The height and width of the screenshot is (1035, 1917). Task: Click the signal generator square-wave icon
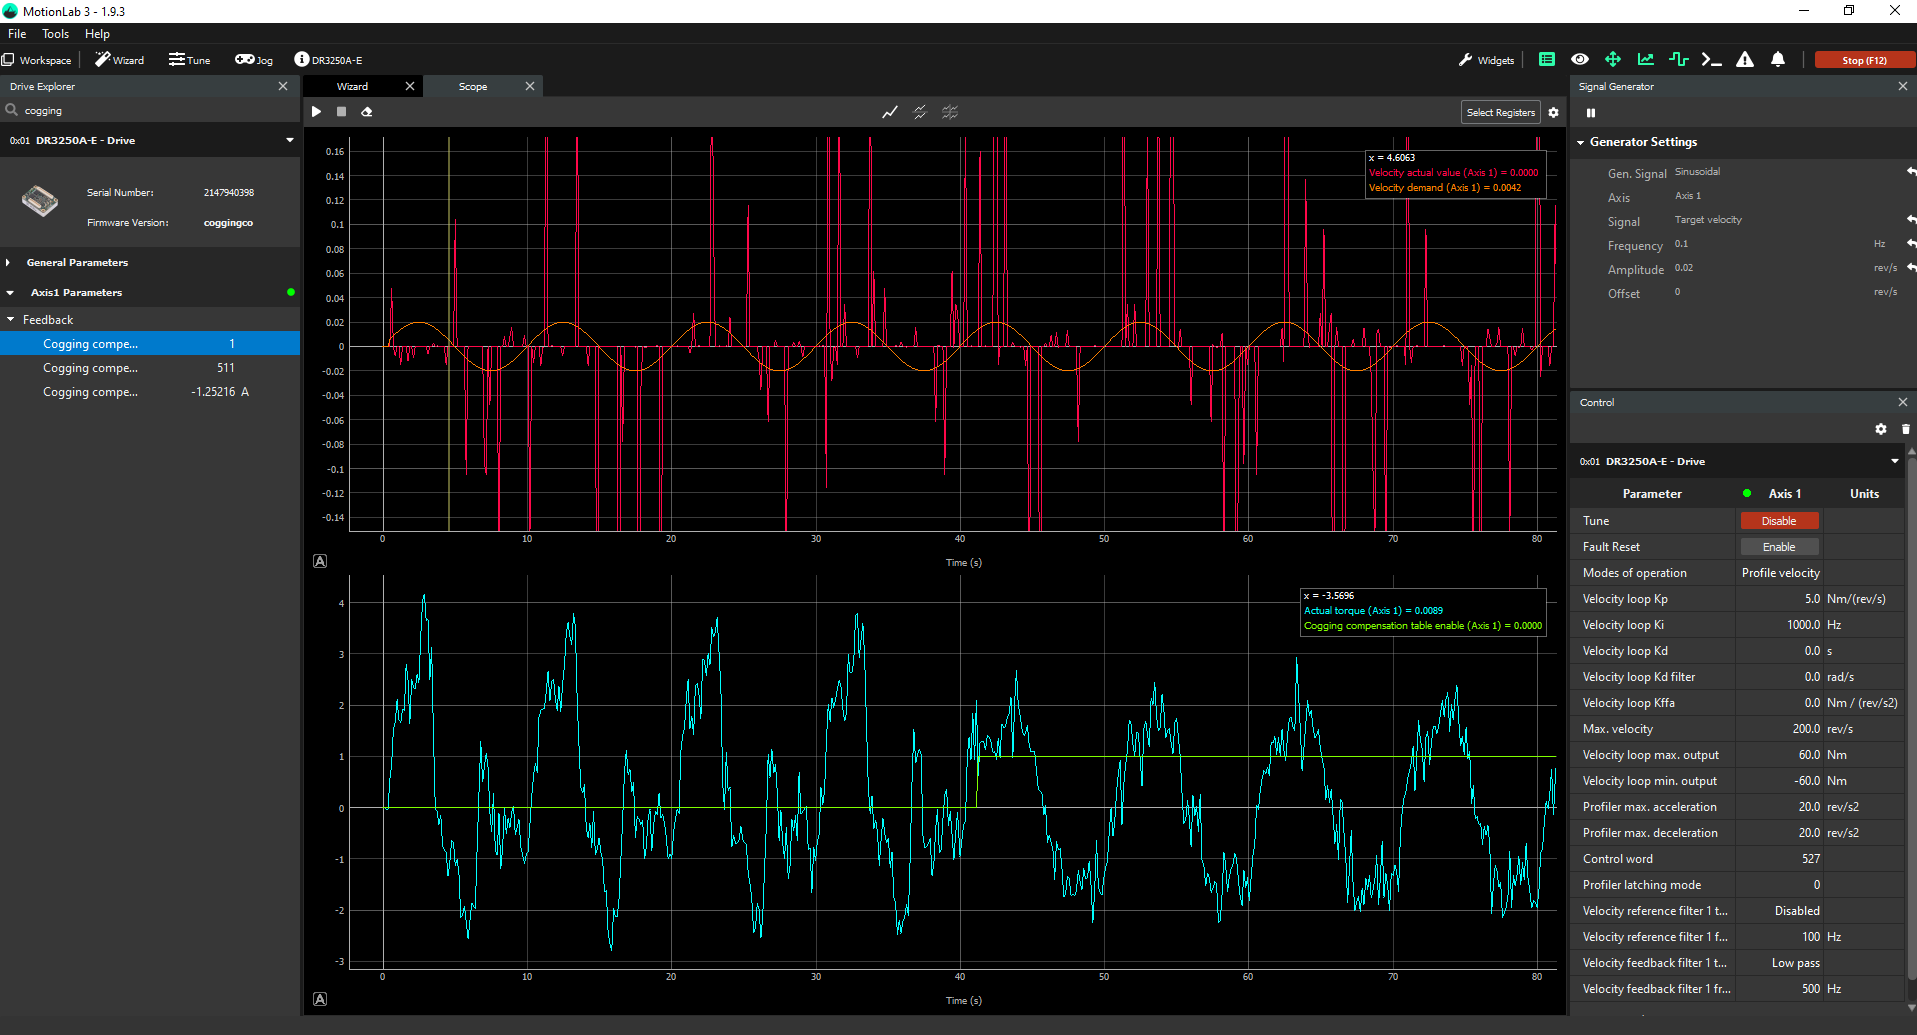[x=1679, y=59]
